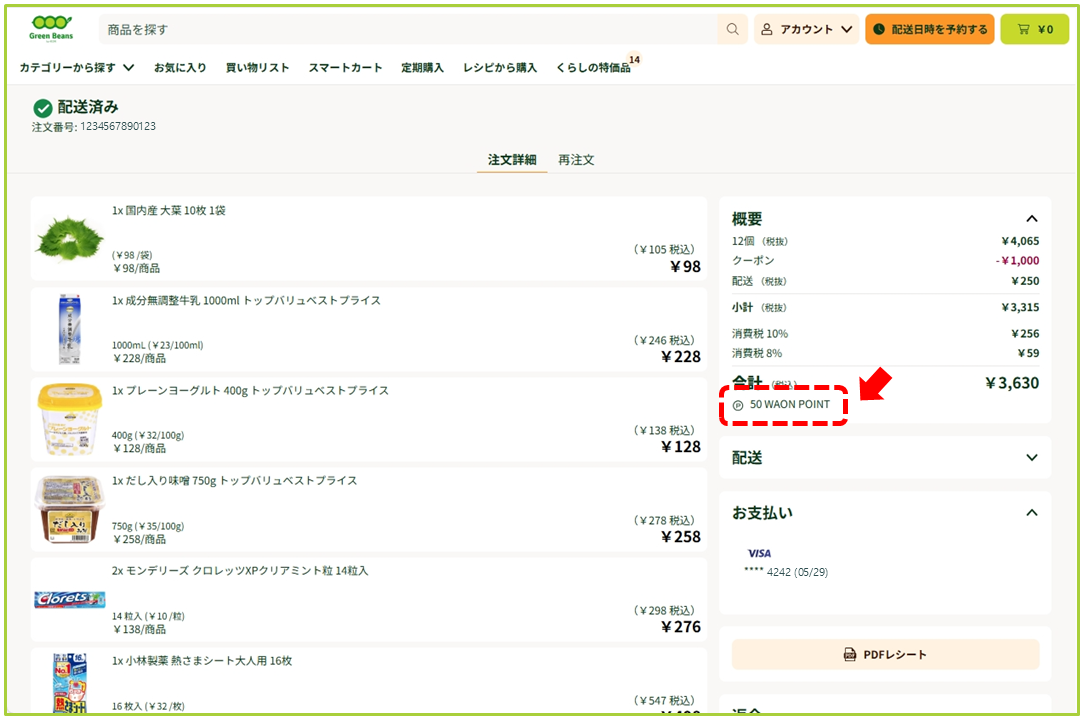This screenshot has height=720, width=1083.
Task: Click the product search field
Action: (408, 29)
